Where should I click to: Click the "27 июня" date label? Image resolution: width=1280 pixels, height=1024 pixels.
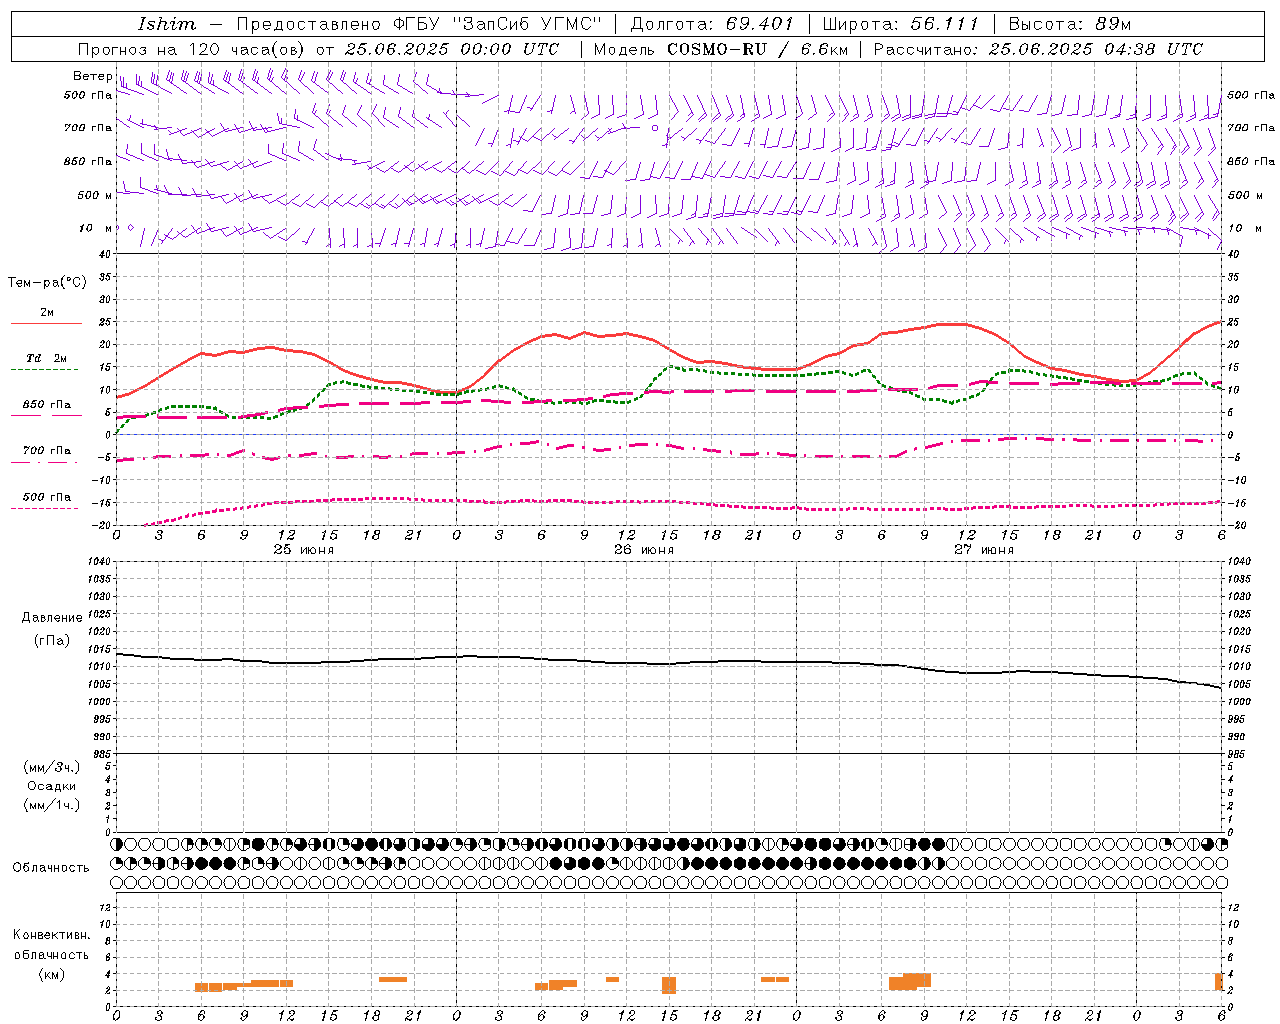[984, 550]
